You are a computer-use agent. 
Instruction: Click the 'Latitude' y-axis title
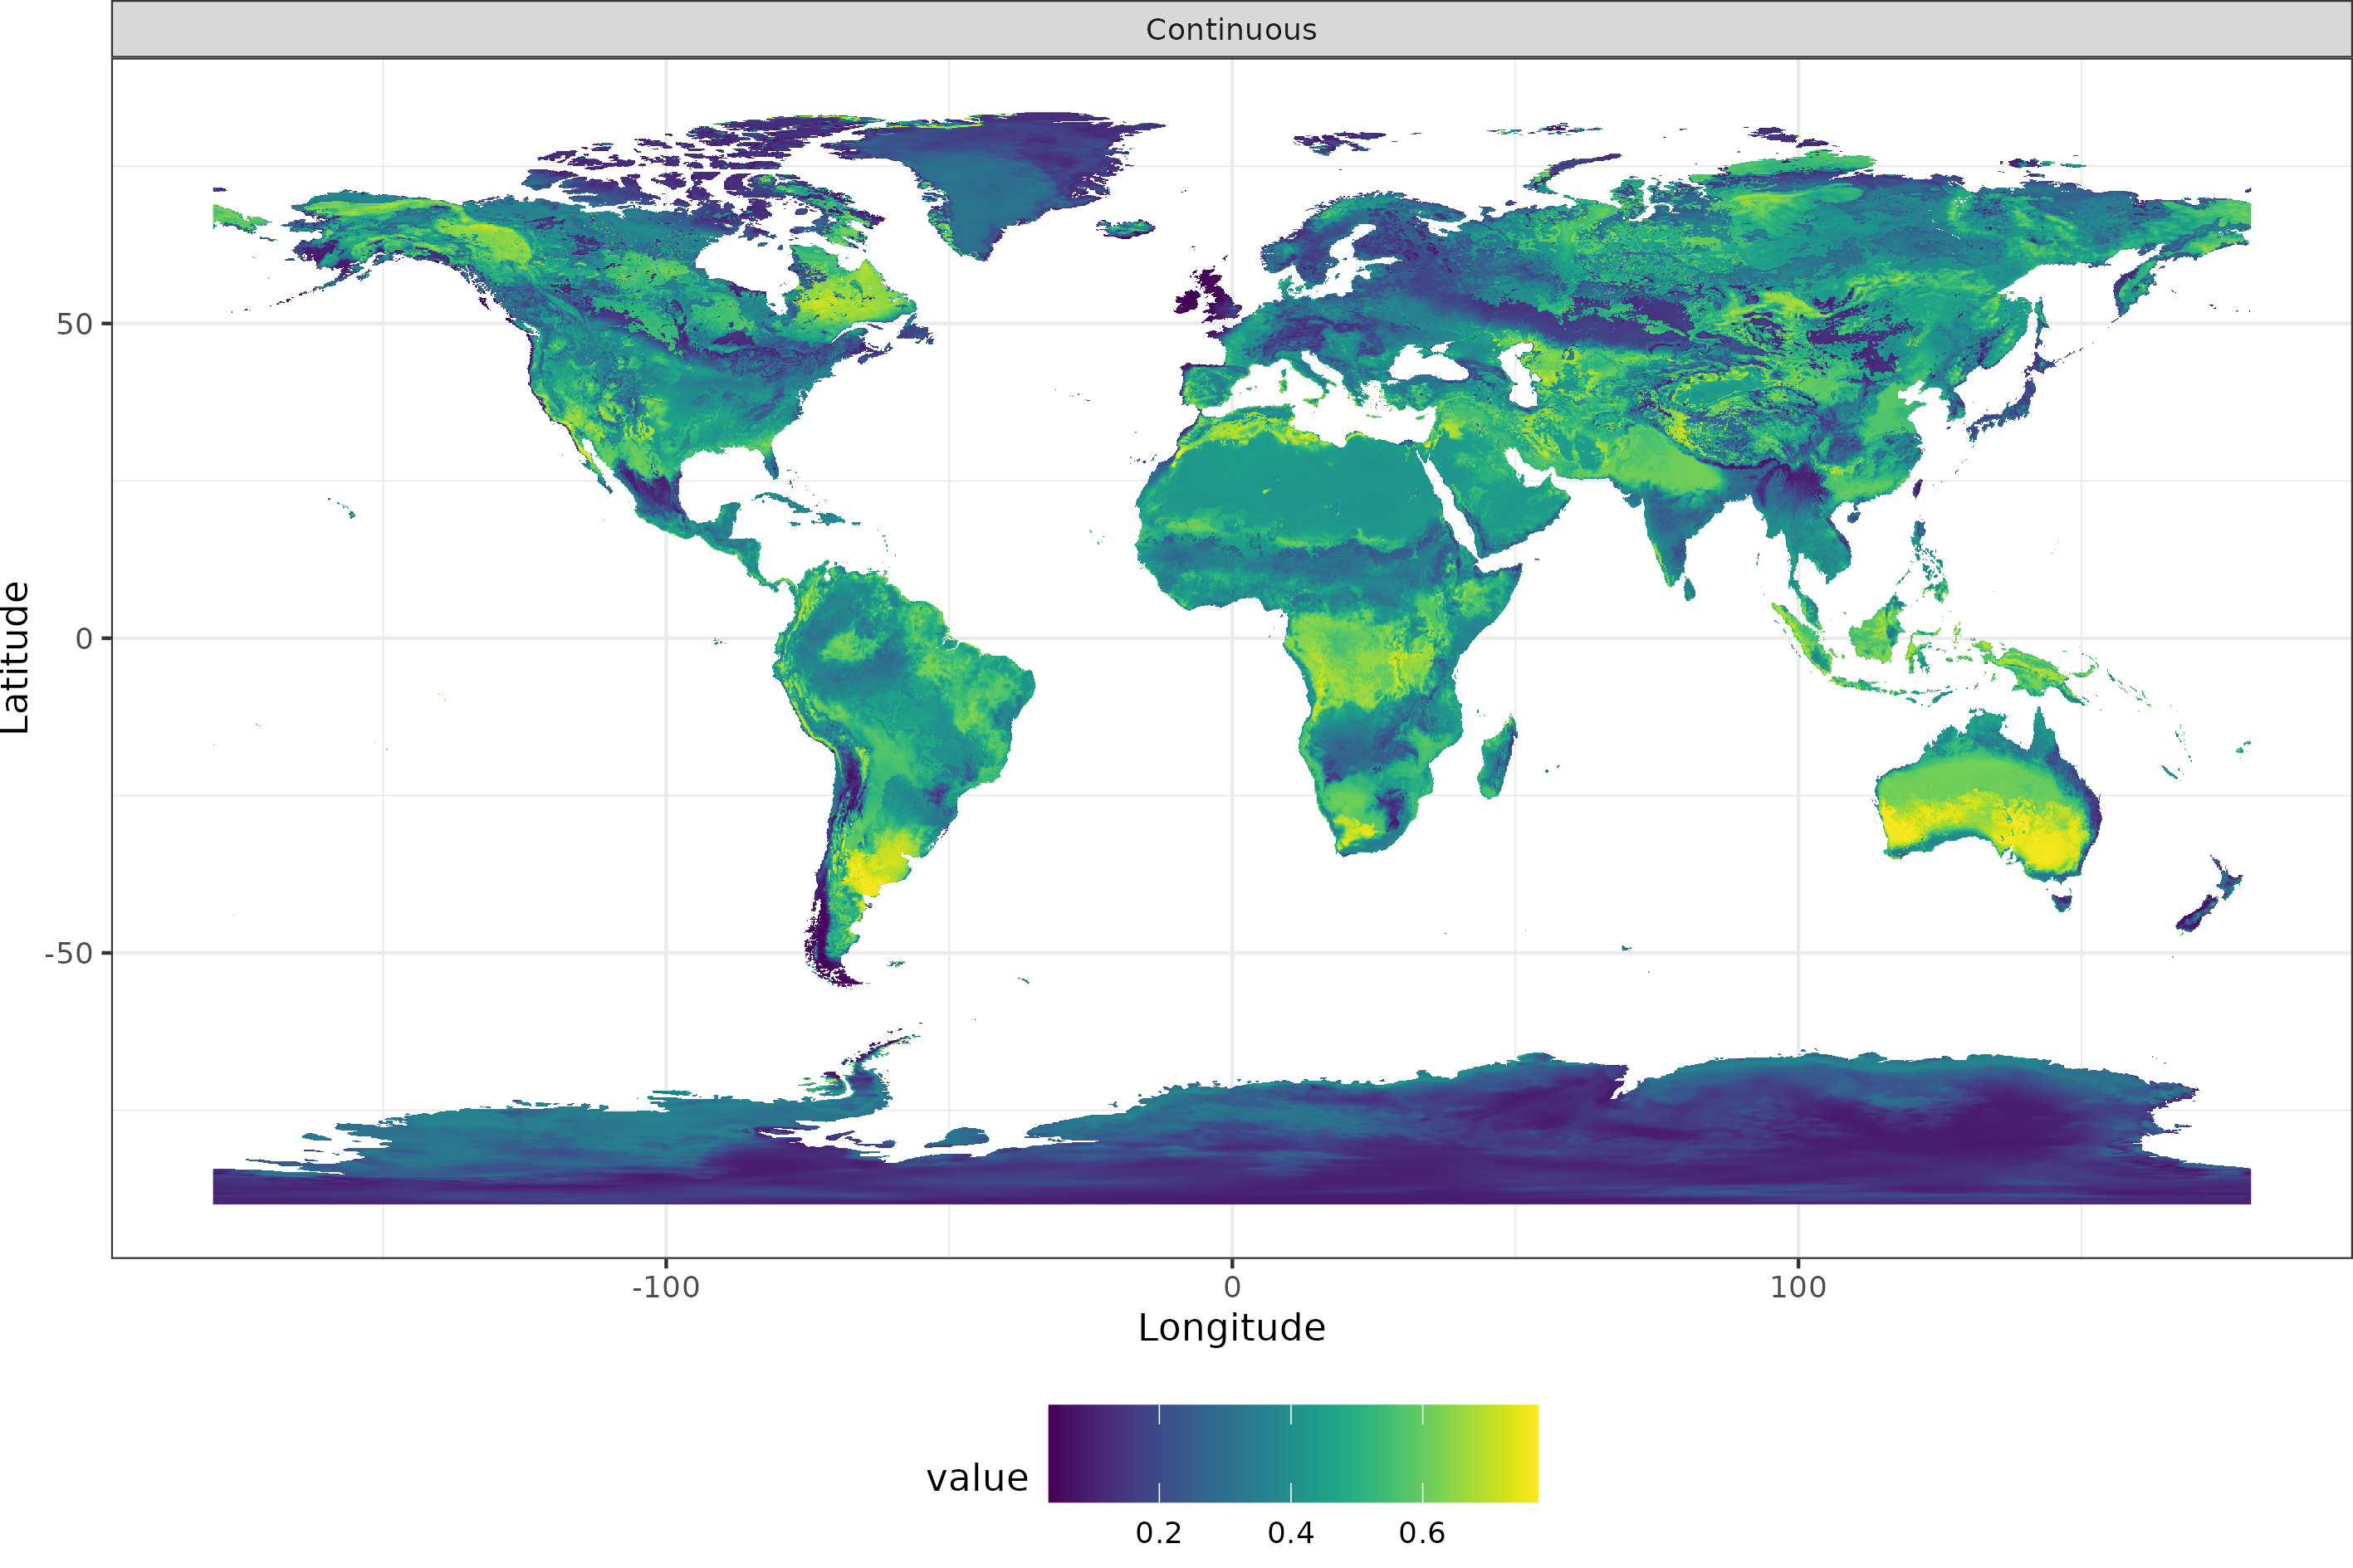[x=16, y=657]
